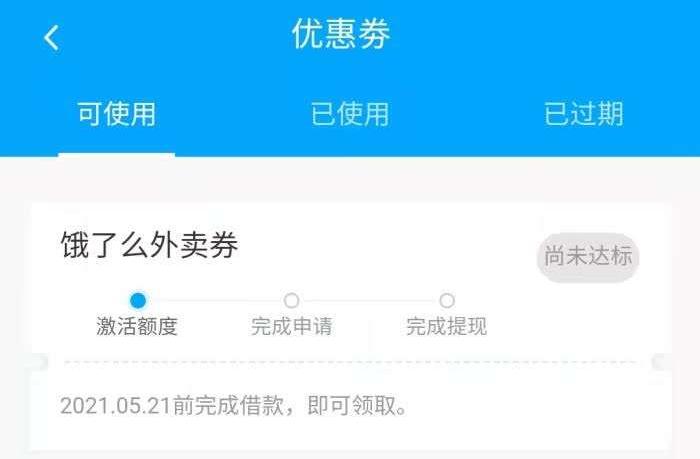Viewport: 700px width, 459px height.
Task: Tap the 2021.05.21 deadline notice text
Action: 233,406
